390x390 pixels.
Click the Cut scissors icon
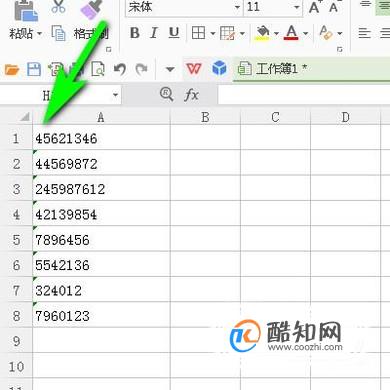coord(58,7)
